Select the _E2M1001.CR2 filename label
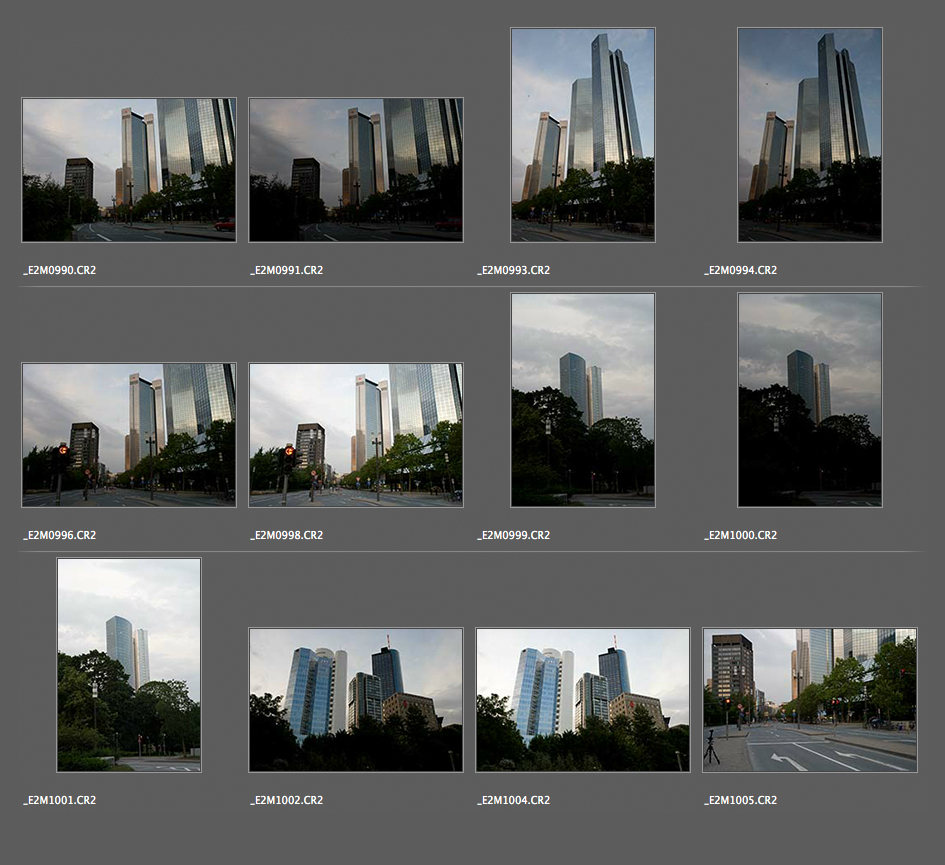This screenshot has width=945, height=865. coord(60,800)
